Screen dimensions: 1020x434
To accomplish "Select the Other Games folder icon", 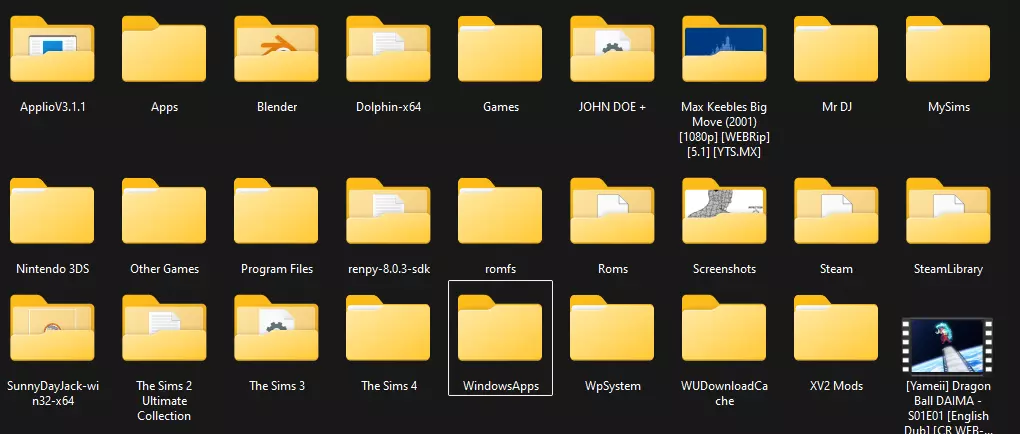I will click(164, 211).
